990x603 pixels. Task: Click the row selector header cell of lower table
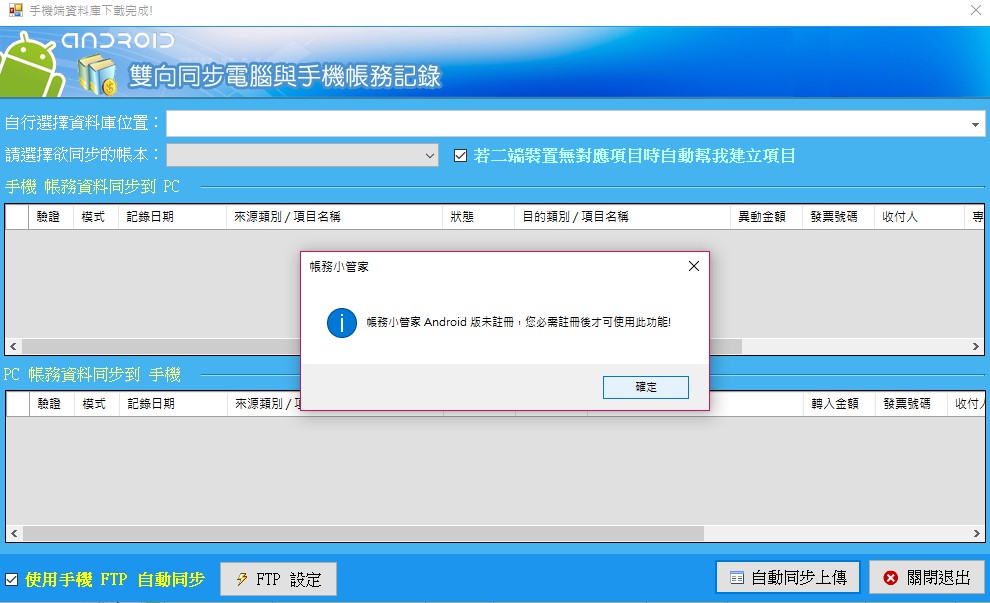coord(18,403)
